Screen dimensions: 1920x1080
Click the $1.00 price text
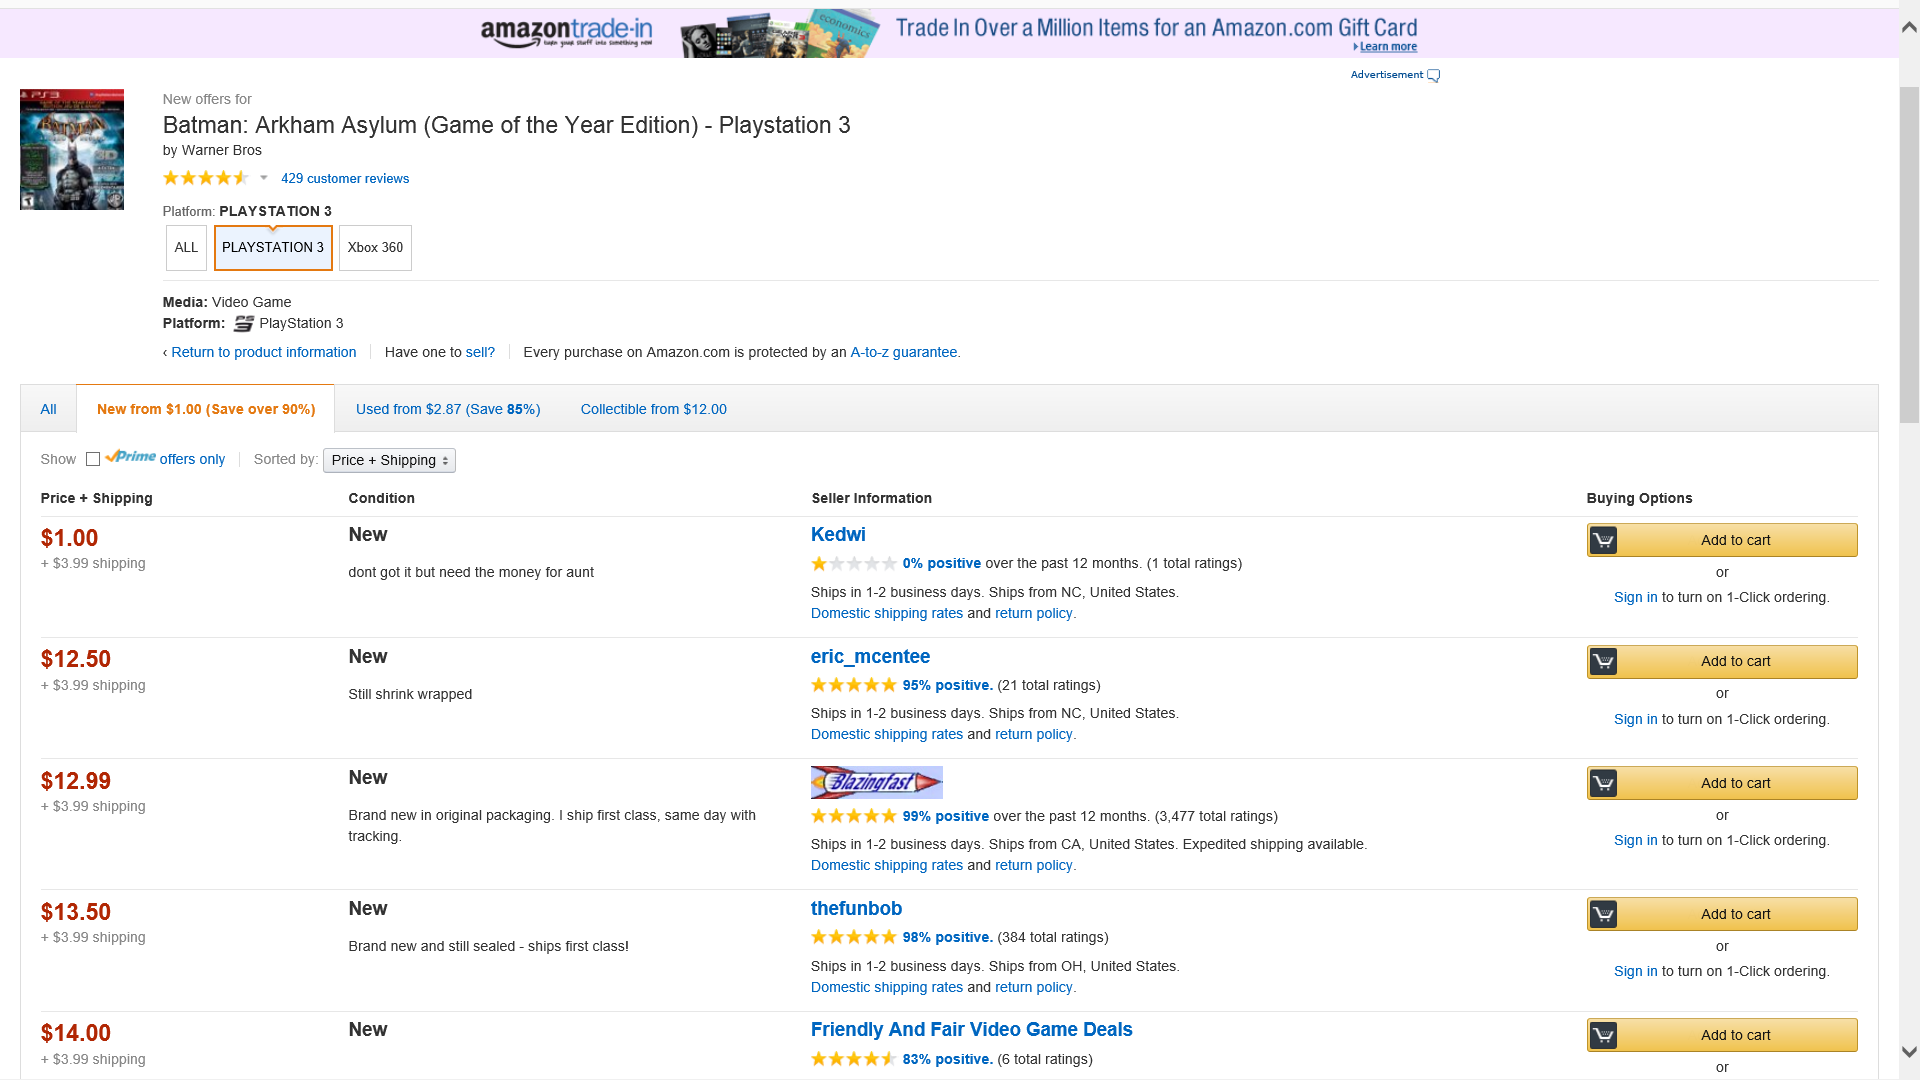click(x=69, y=538)
